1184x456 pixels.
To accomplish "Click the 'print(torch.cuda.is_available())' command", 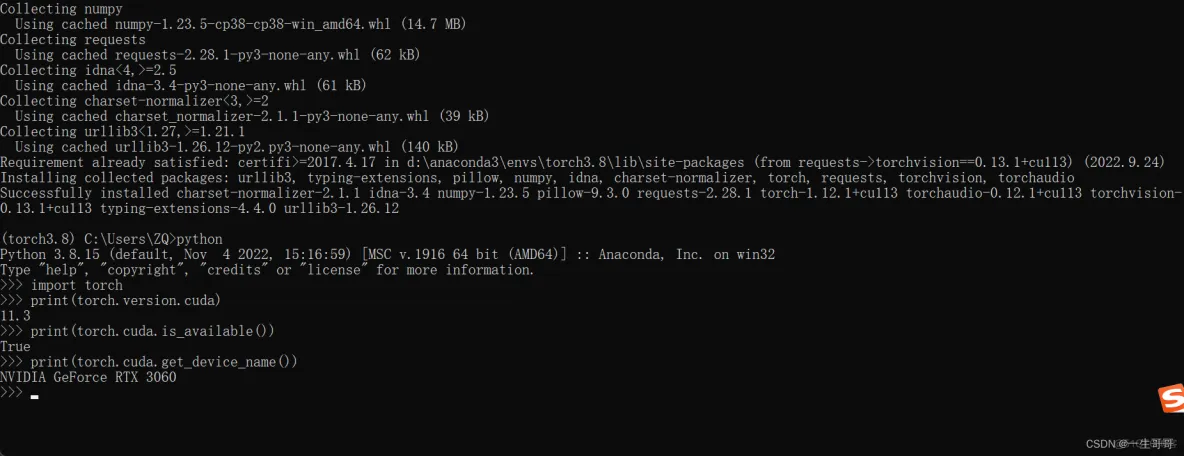I will click(x=137, y=331).
